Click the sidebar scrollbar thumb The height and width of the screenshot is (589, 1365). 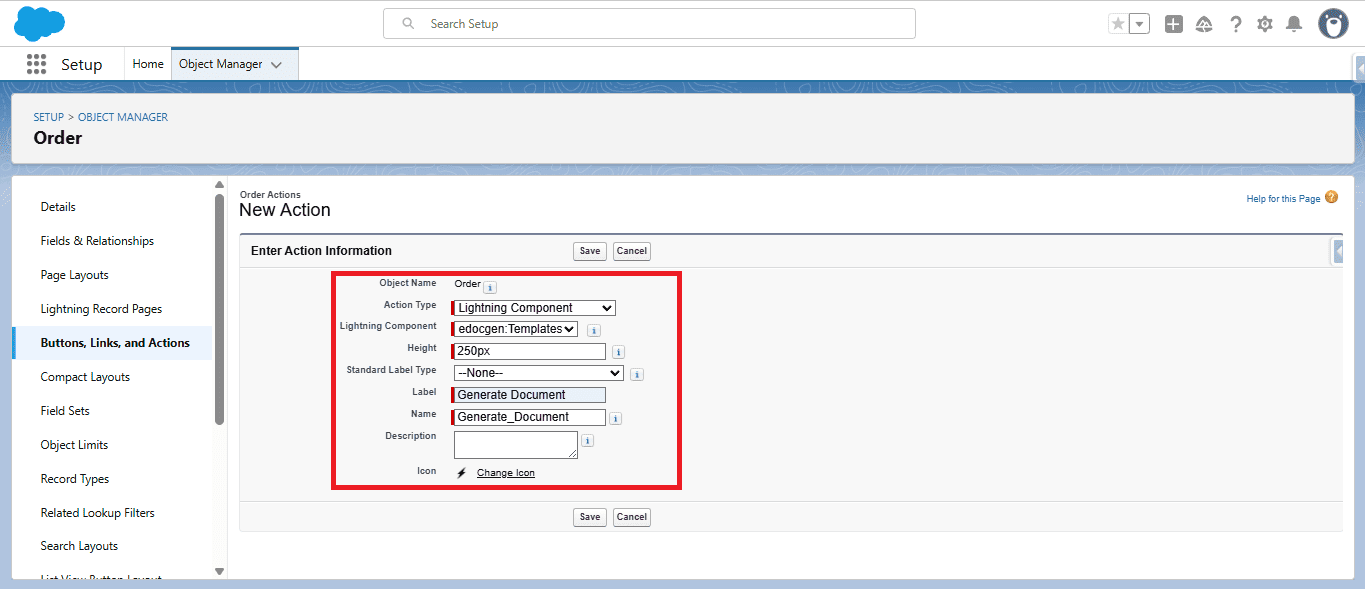point(220,309)
